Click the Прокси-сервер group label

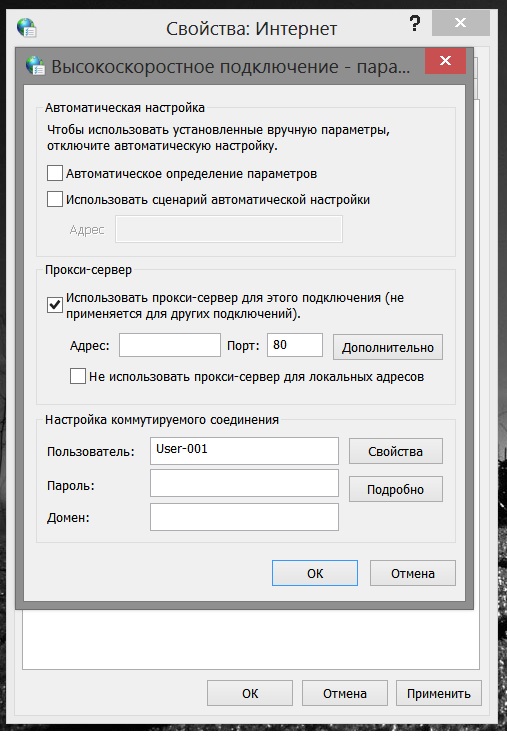tap(88, 270)
